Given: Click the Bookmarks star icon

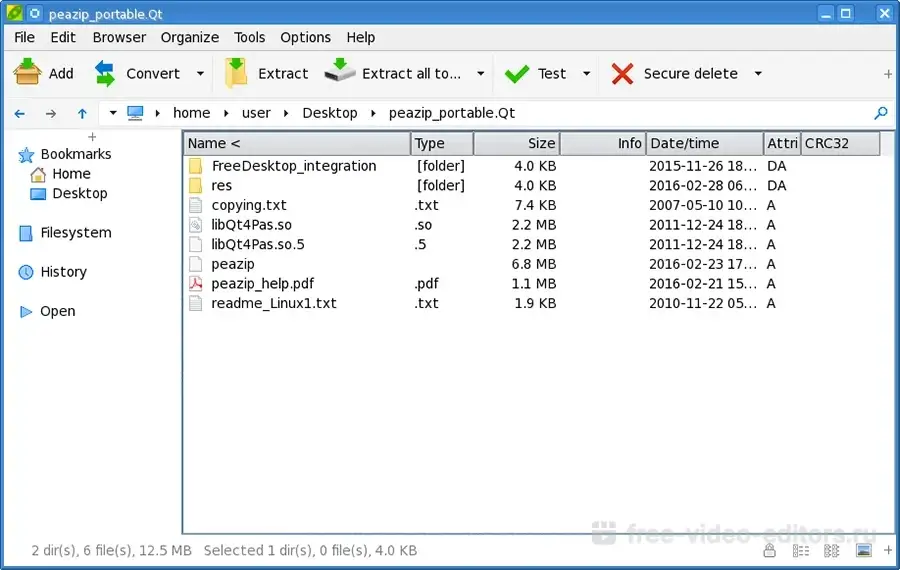Looking at the screenshot, I should coord(26,155).
